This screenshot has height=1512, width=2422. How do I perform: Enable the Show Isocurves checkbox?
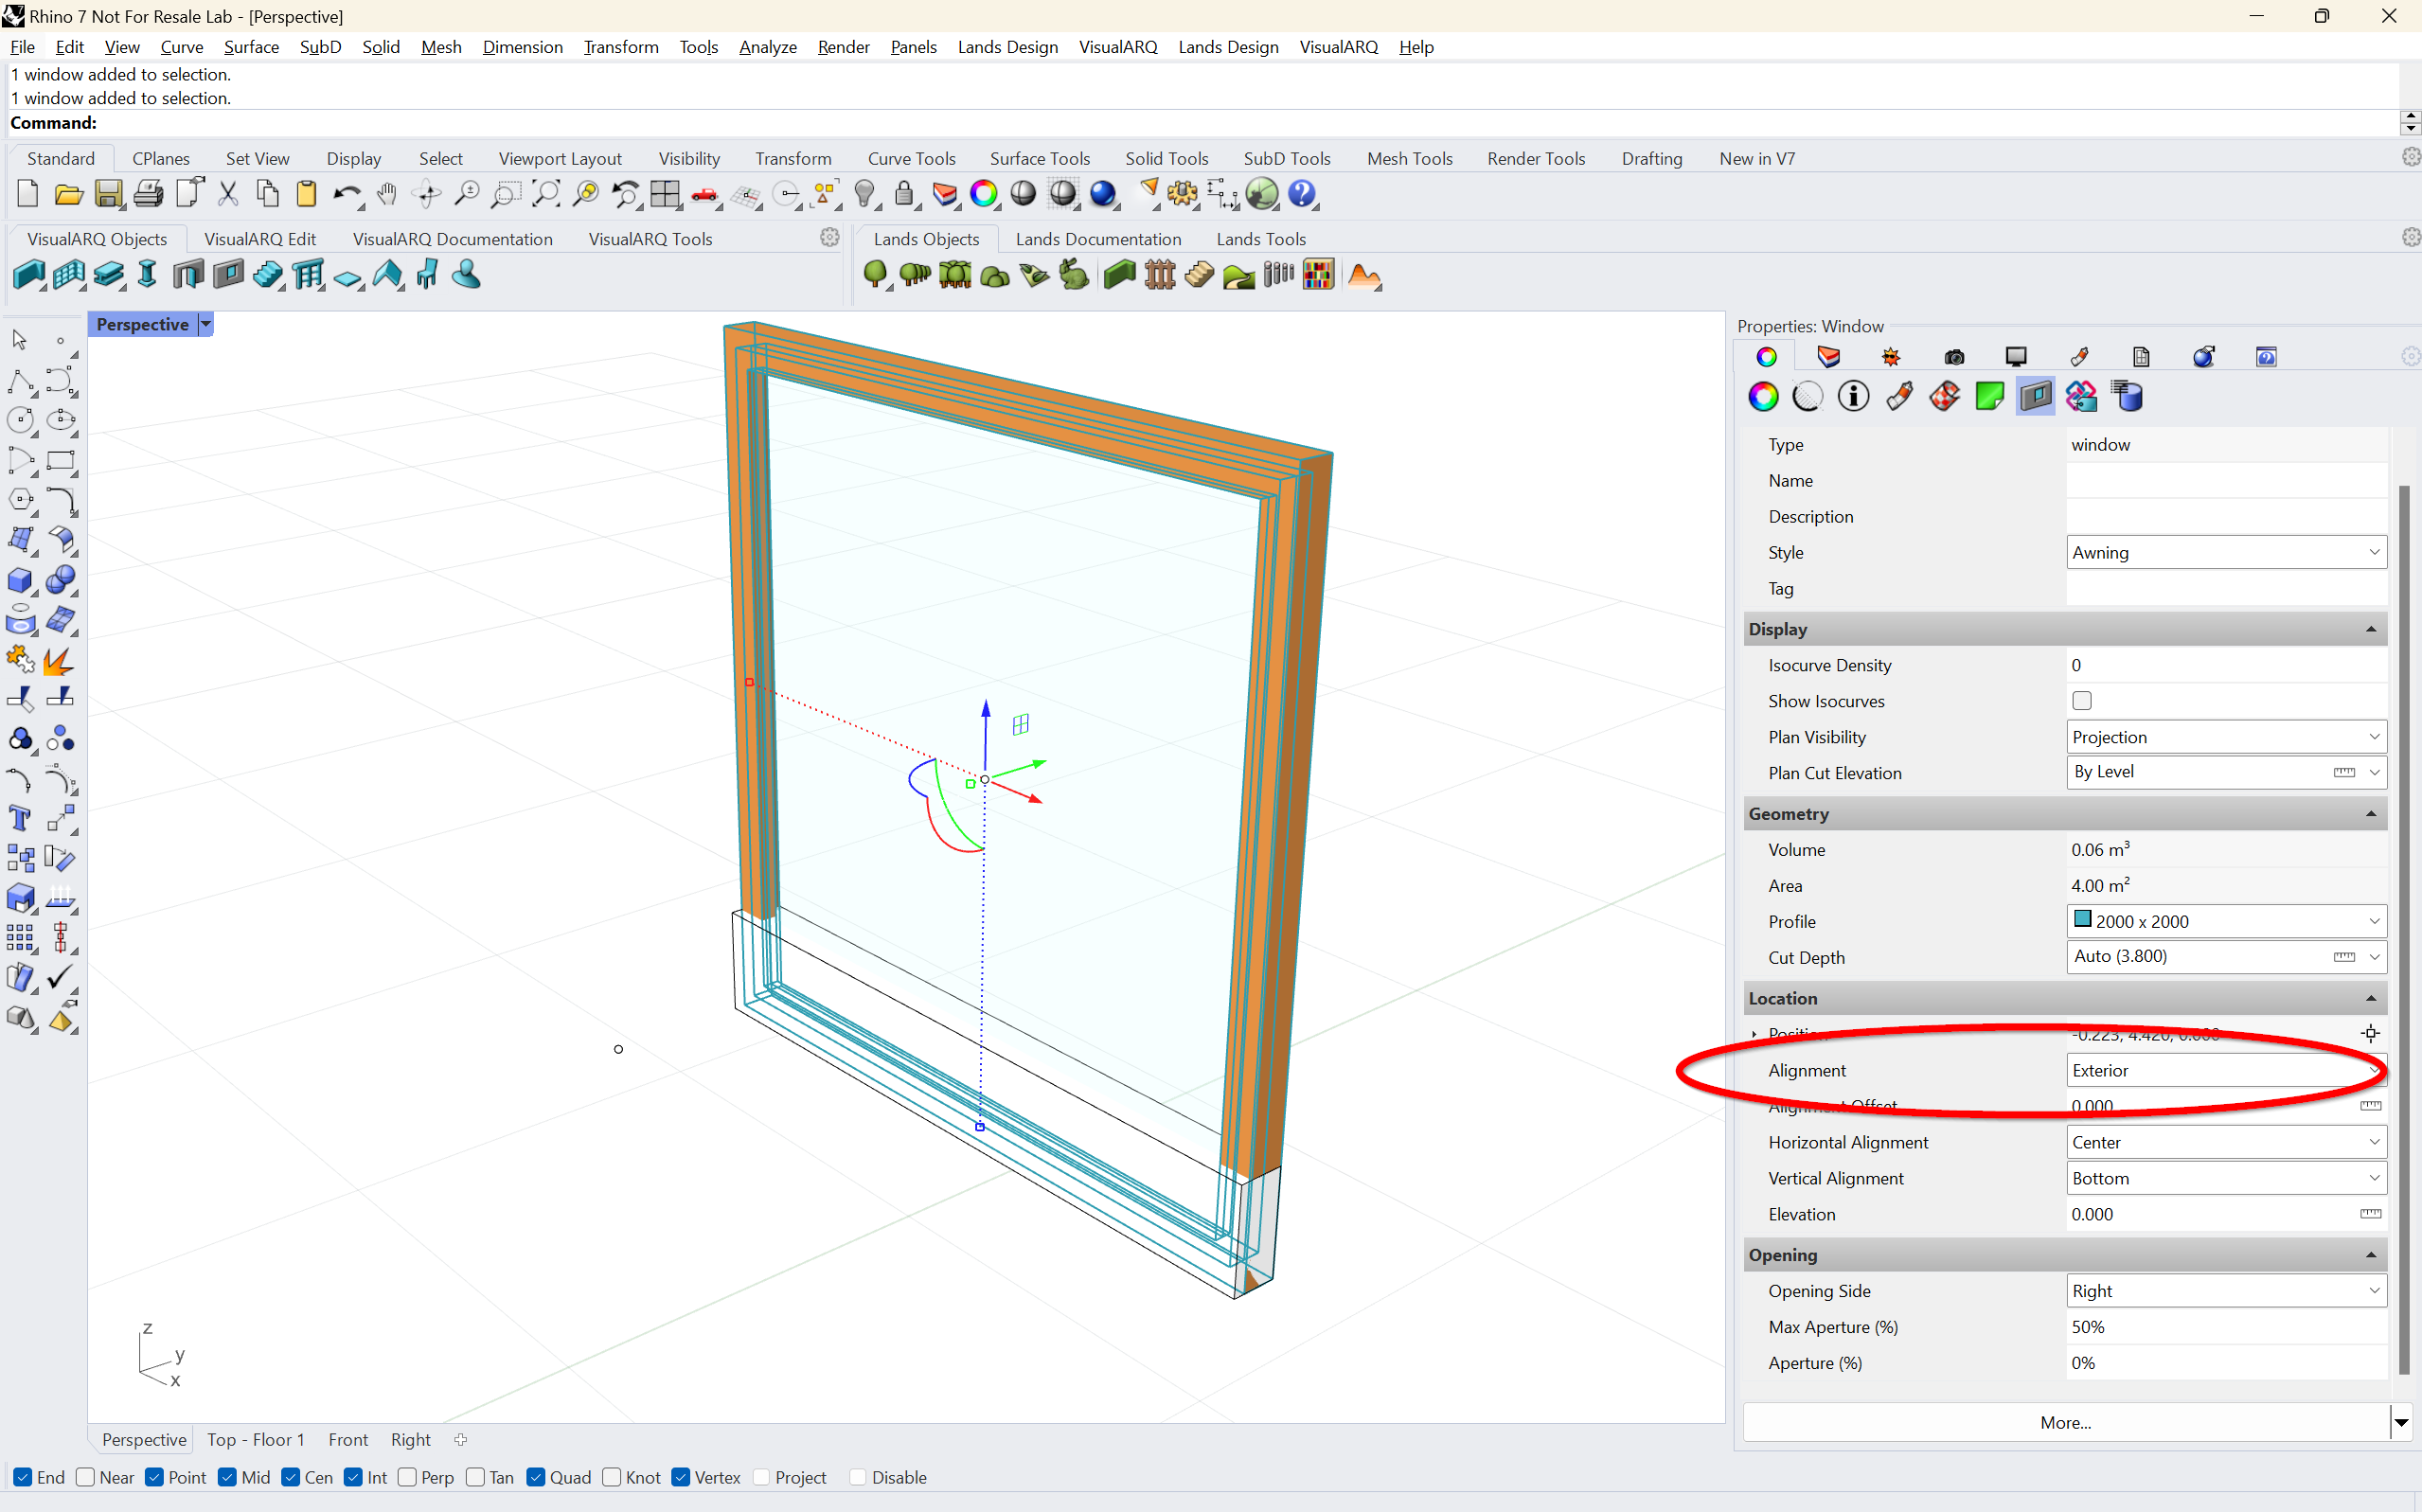[2082, 700]
